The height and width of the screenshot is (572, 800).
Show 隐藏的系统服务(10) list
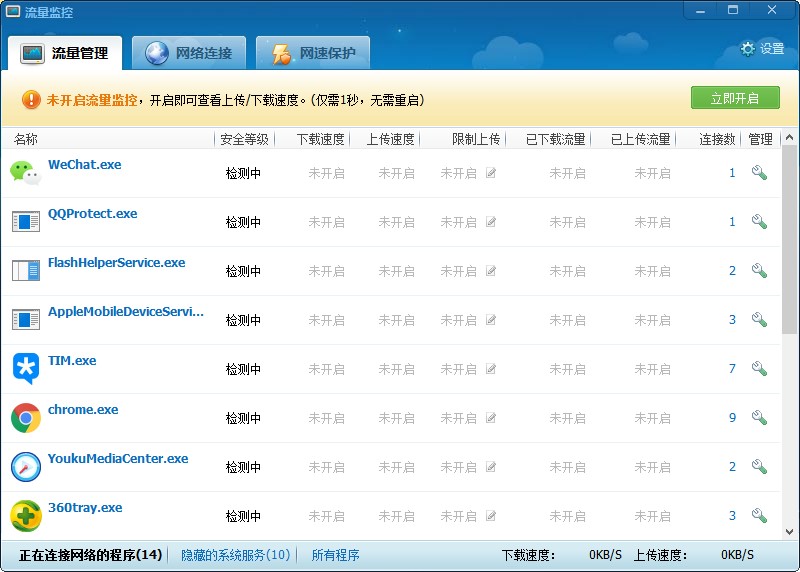point(236,555)
